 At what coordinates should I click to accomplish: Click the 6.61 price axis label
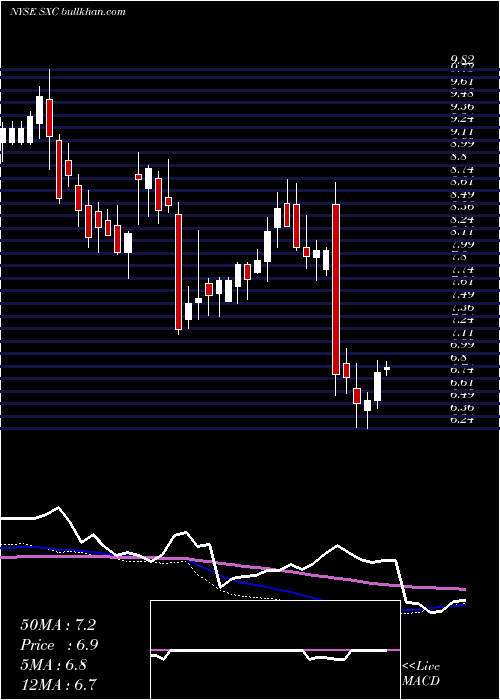point(462,383)
